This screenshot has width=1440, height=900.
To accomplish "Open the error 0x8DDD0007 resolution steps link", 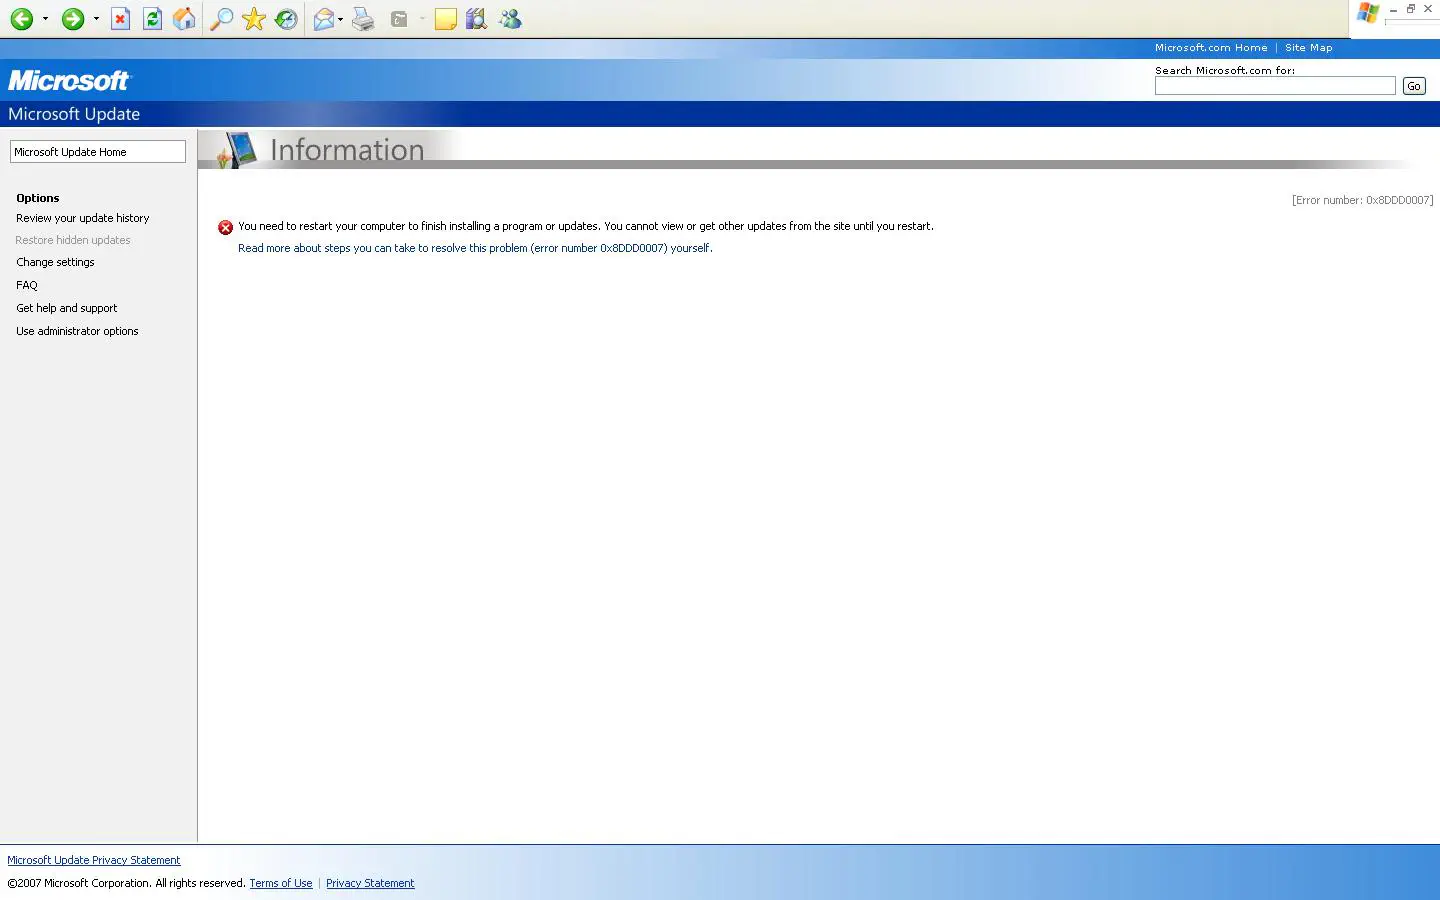I will click(x=475, y=248).
